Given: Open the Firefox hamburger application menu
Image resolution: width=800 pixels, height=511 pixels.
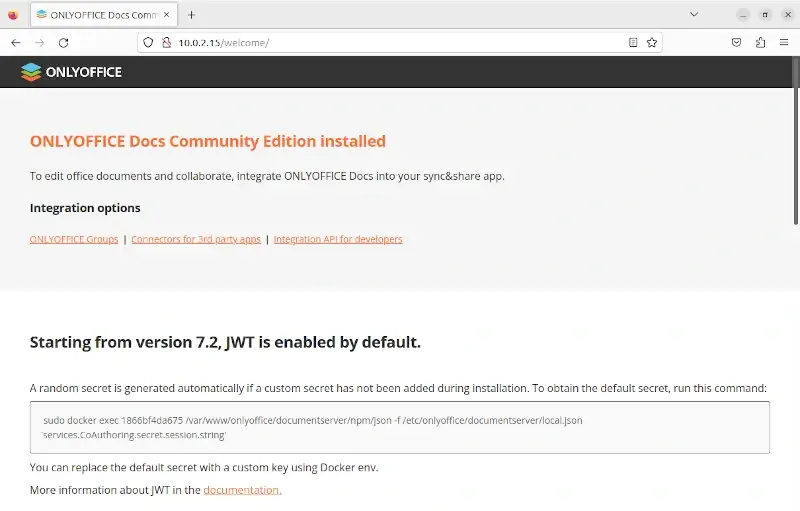Looking at the screenshot, I should pos(784,43).
